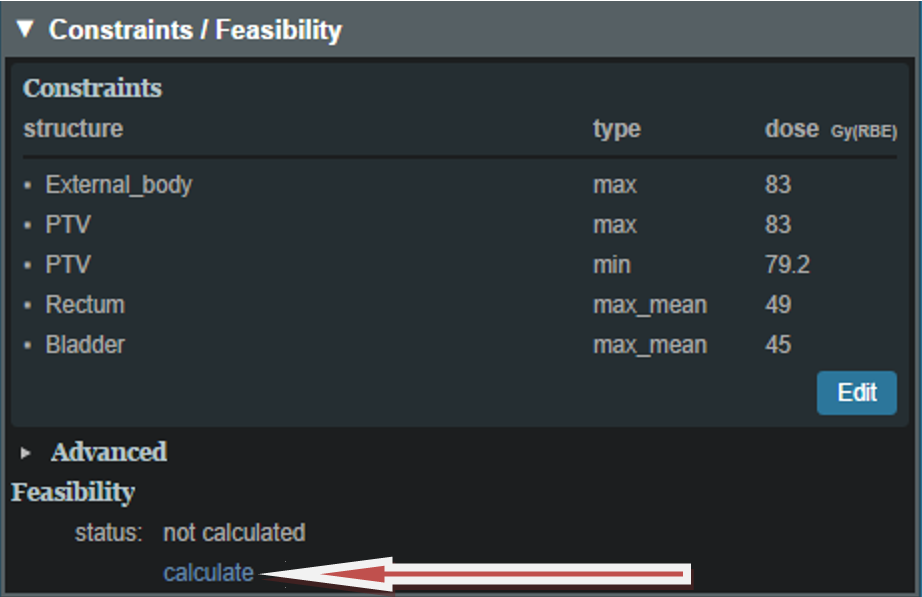Screen dimensions: 922x597
Task: Click the PTV entry with max type
Action: pos(68,225)
